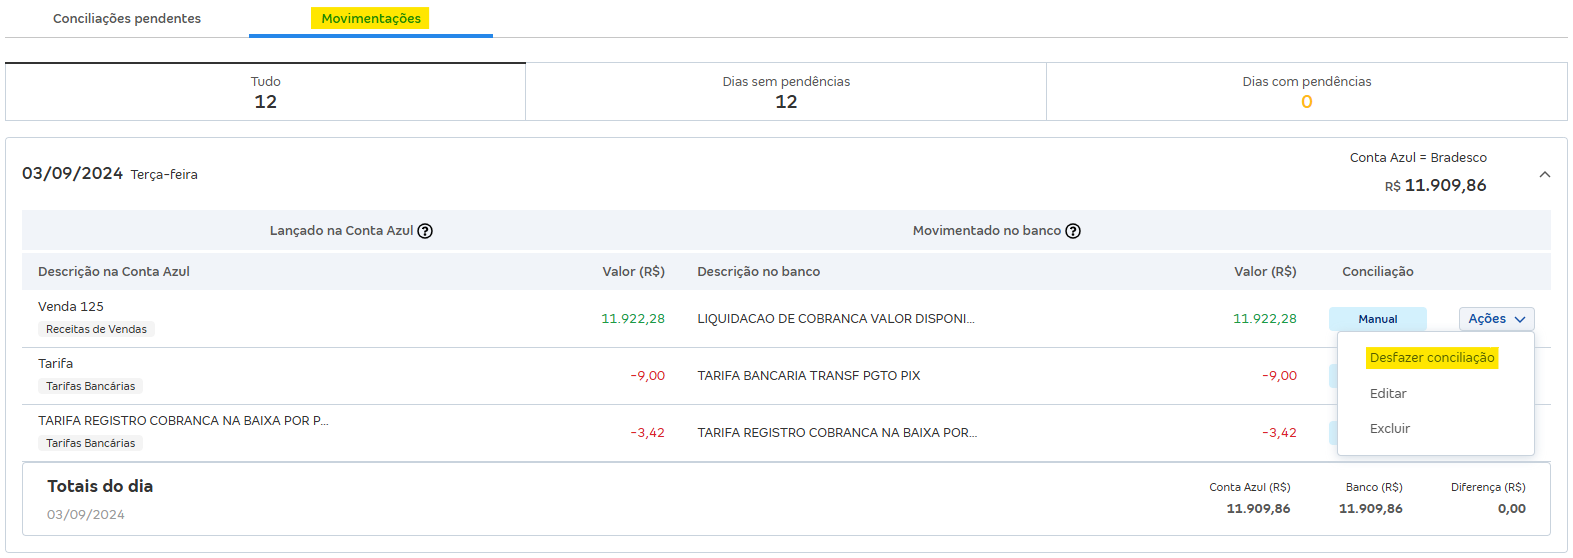Click the Totais do dia heading
Image resolution: width=1573 pixels, height=558 pixels.
pyautogui.click(x=100, y=487)
